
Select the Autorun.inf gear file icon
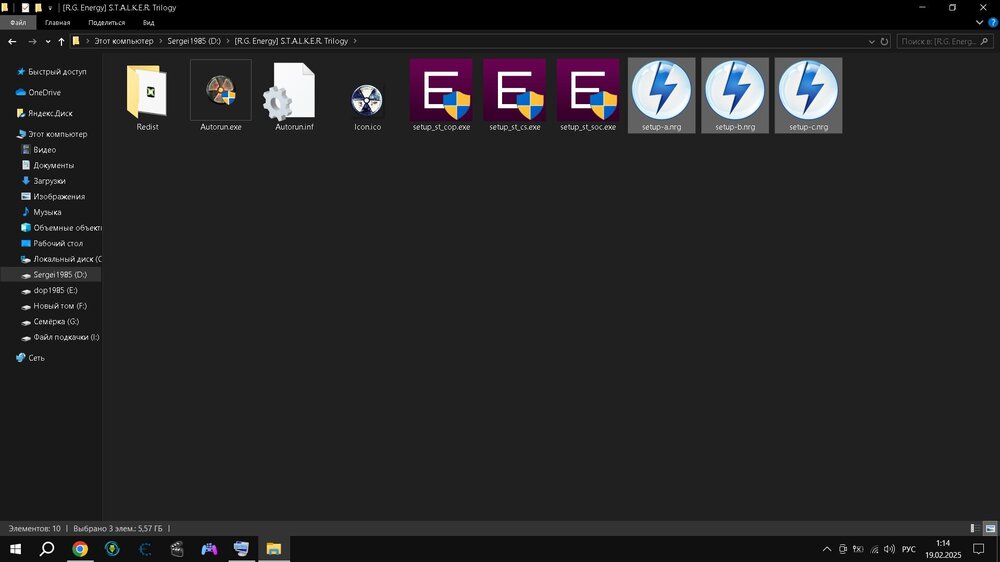coord(289,91)
